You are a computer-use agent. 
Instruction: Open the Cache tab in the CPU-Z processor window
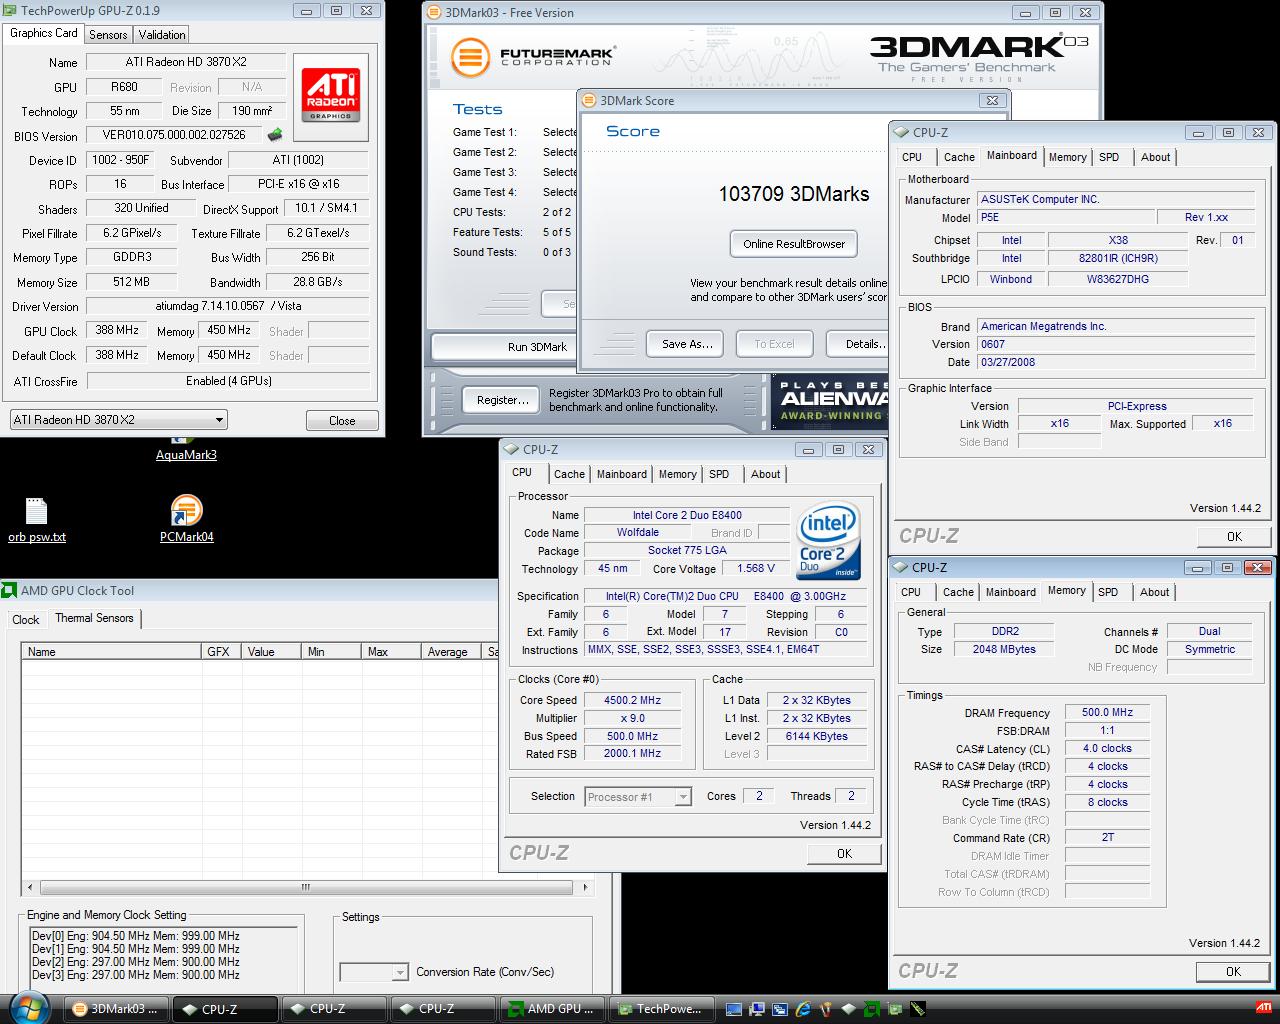pyautogui.click(x=569, y=474)
